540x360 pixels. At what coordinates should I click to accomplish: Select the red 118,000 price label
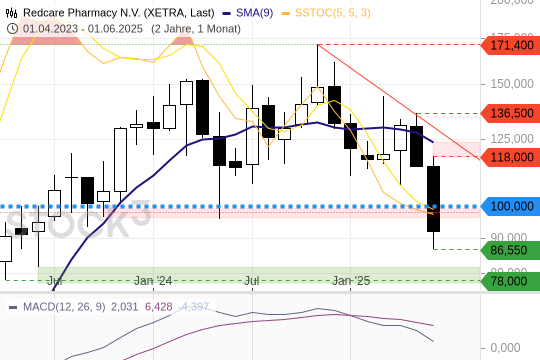point(510,157)
